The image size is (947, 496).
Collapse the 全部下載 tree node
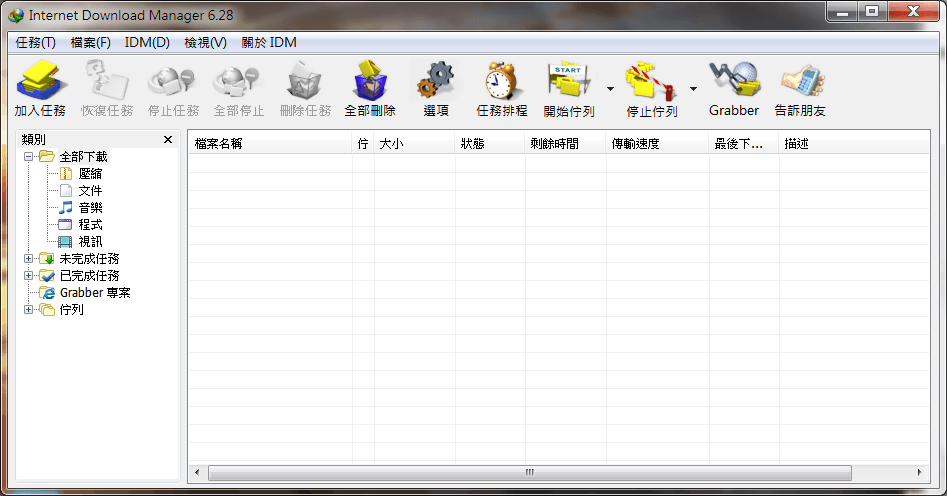28,156
